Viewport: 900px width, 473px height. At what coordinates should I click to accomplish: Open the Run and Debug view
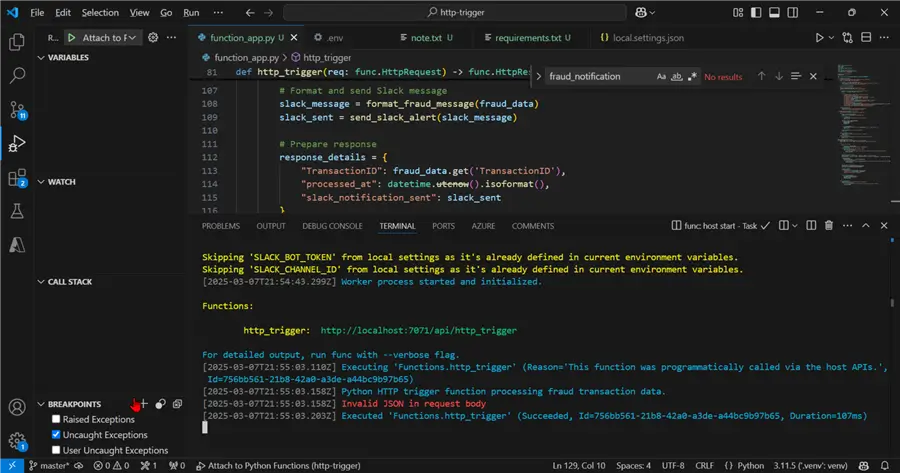tap(17, 144)
